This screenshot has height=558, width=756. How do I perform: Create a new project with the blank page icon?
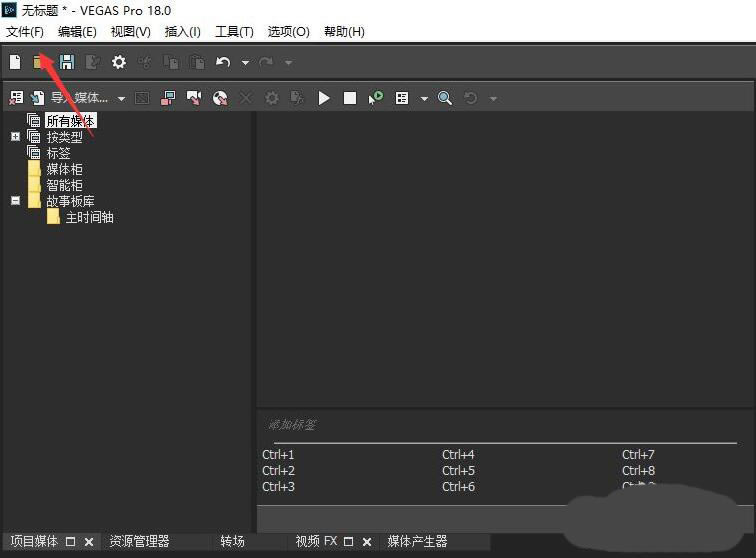coord(15,62)
